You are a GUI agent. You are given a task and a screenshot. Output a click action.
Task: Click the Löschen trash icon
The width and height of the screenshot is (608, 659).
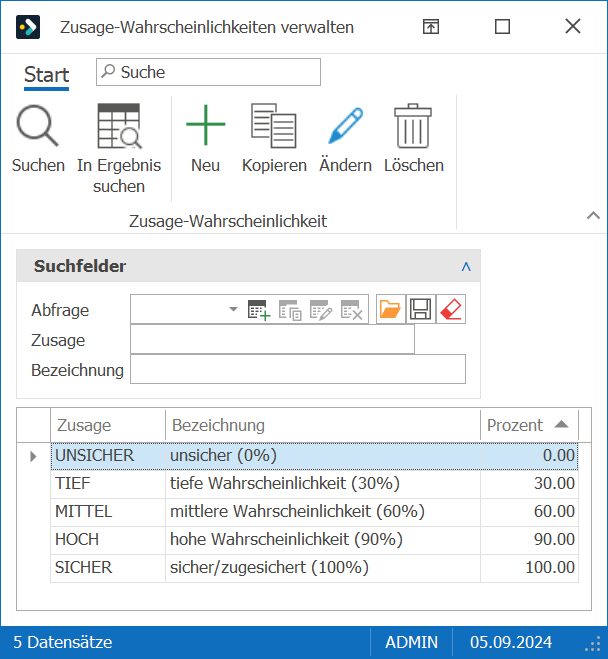[x=413, y=126]
